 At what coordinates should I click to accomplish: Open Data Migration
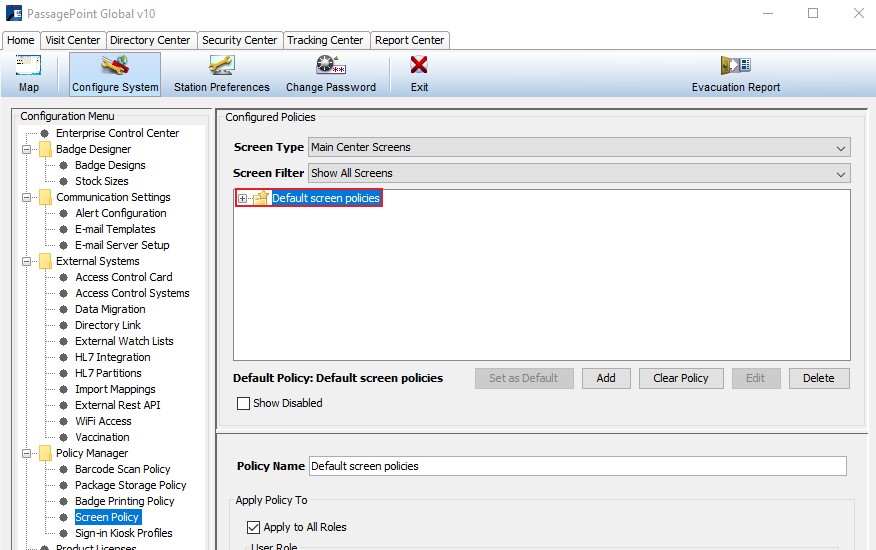110,309
